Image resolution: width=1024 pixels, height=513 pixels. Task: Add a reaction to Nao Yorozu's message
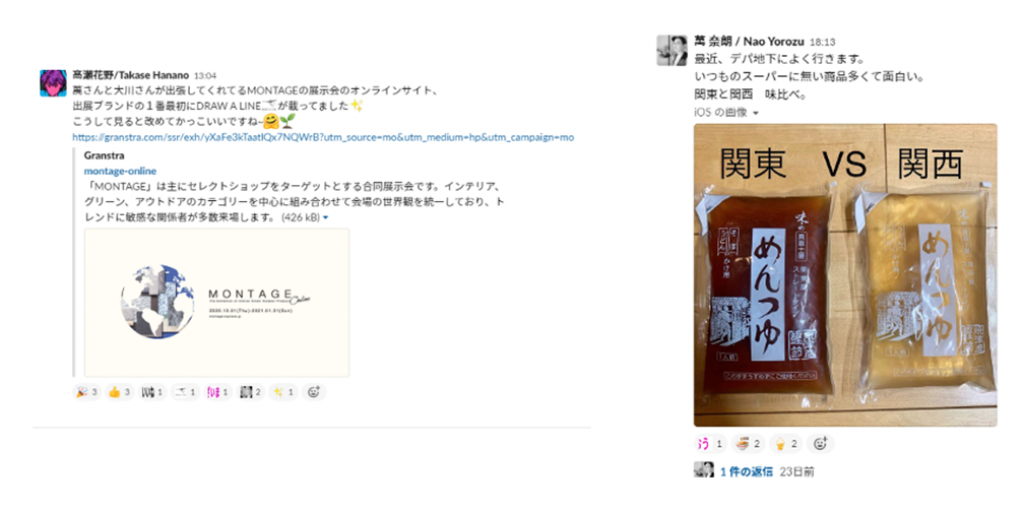[820, 444]
